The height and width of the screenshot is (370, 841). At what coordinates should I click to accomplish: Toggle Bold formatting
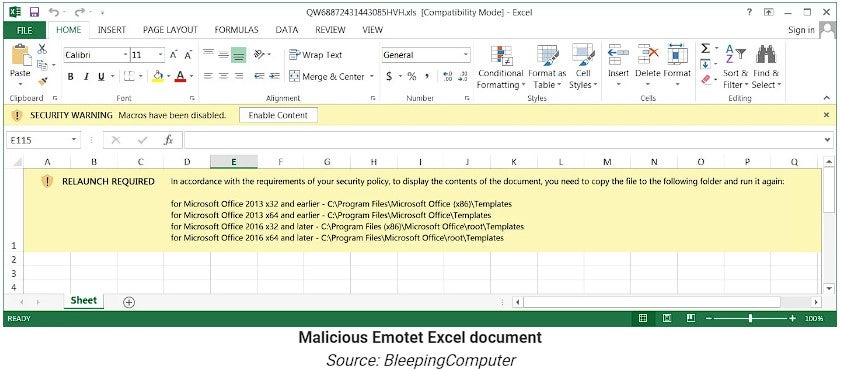coord(70,77)
